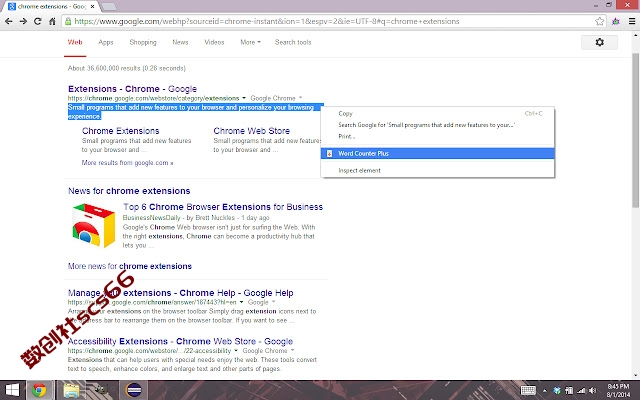Open More news for chrome extensions

130,266
